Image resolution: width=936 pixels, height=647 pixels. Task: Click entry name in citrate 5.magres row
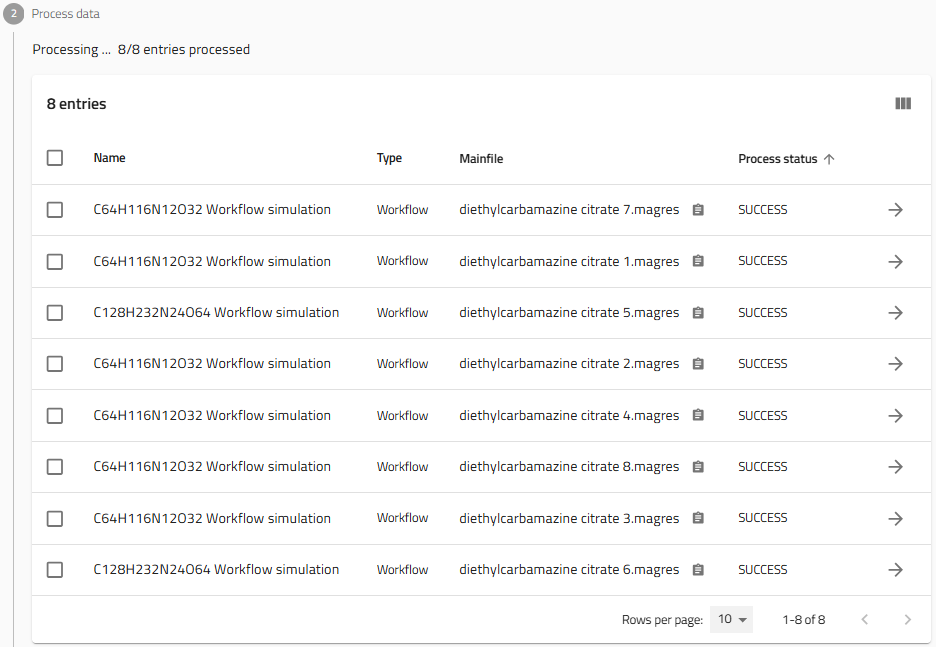click(x=216, y=313)
